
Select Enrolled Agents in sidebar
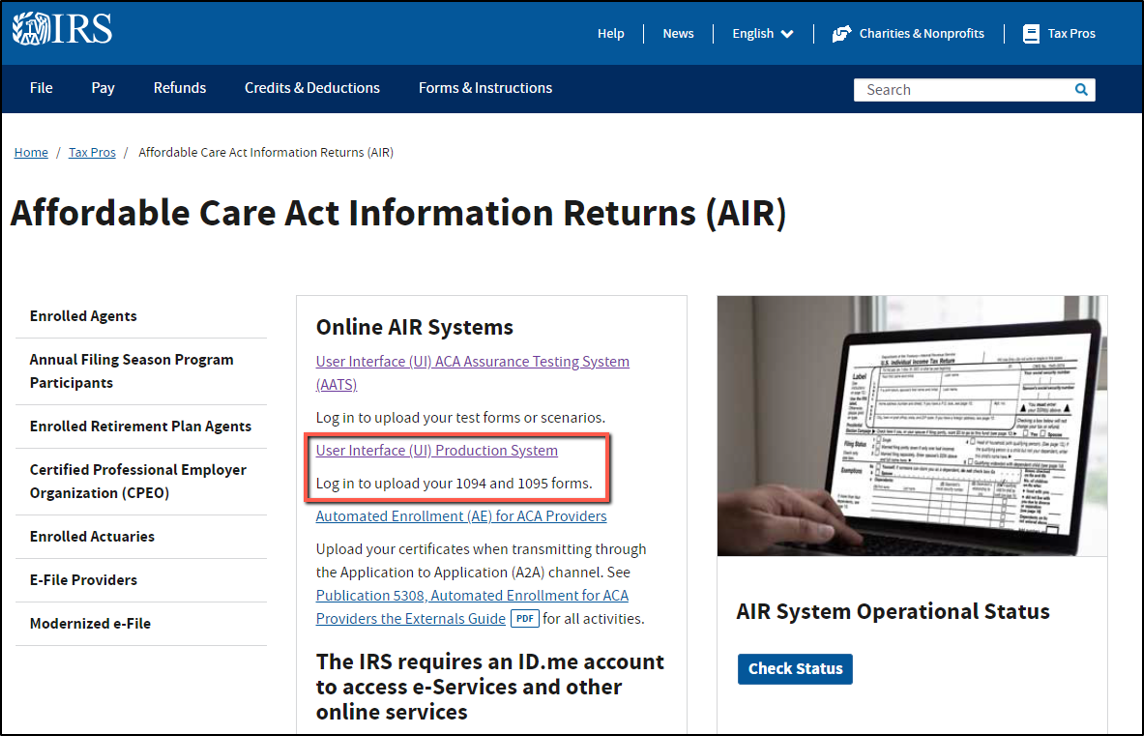click(x=83, y=316)
